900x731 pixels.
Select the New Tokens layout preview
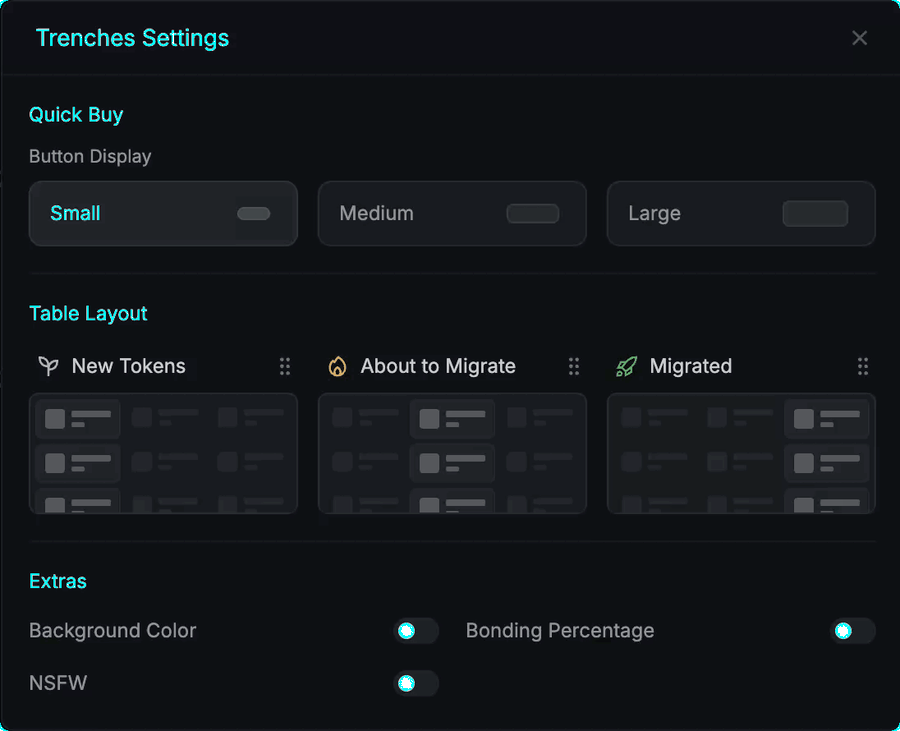tap(163, 453)
